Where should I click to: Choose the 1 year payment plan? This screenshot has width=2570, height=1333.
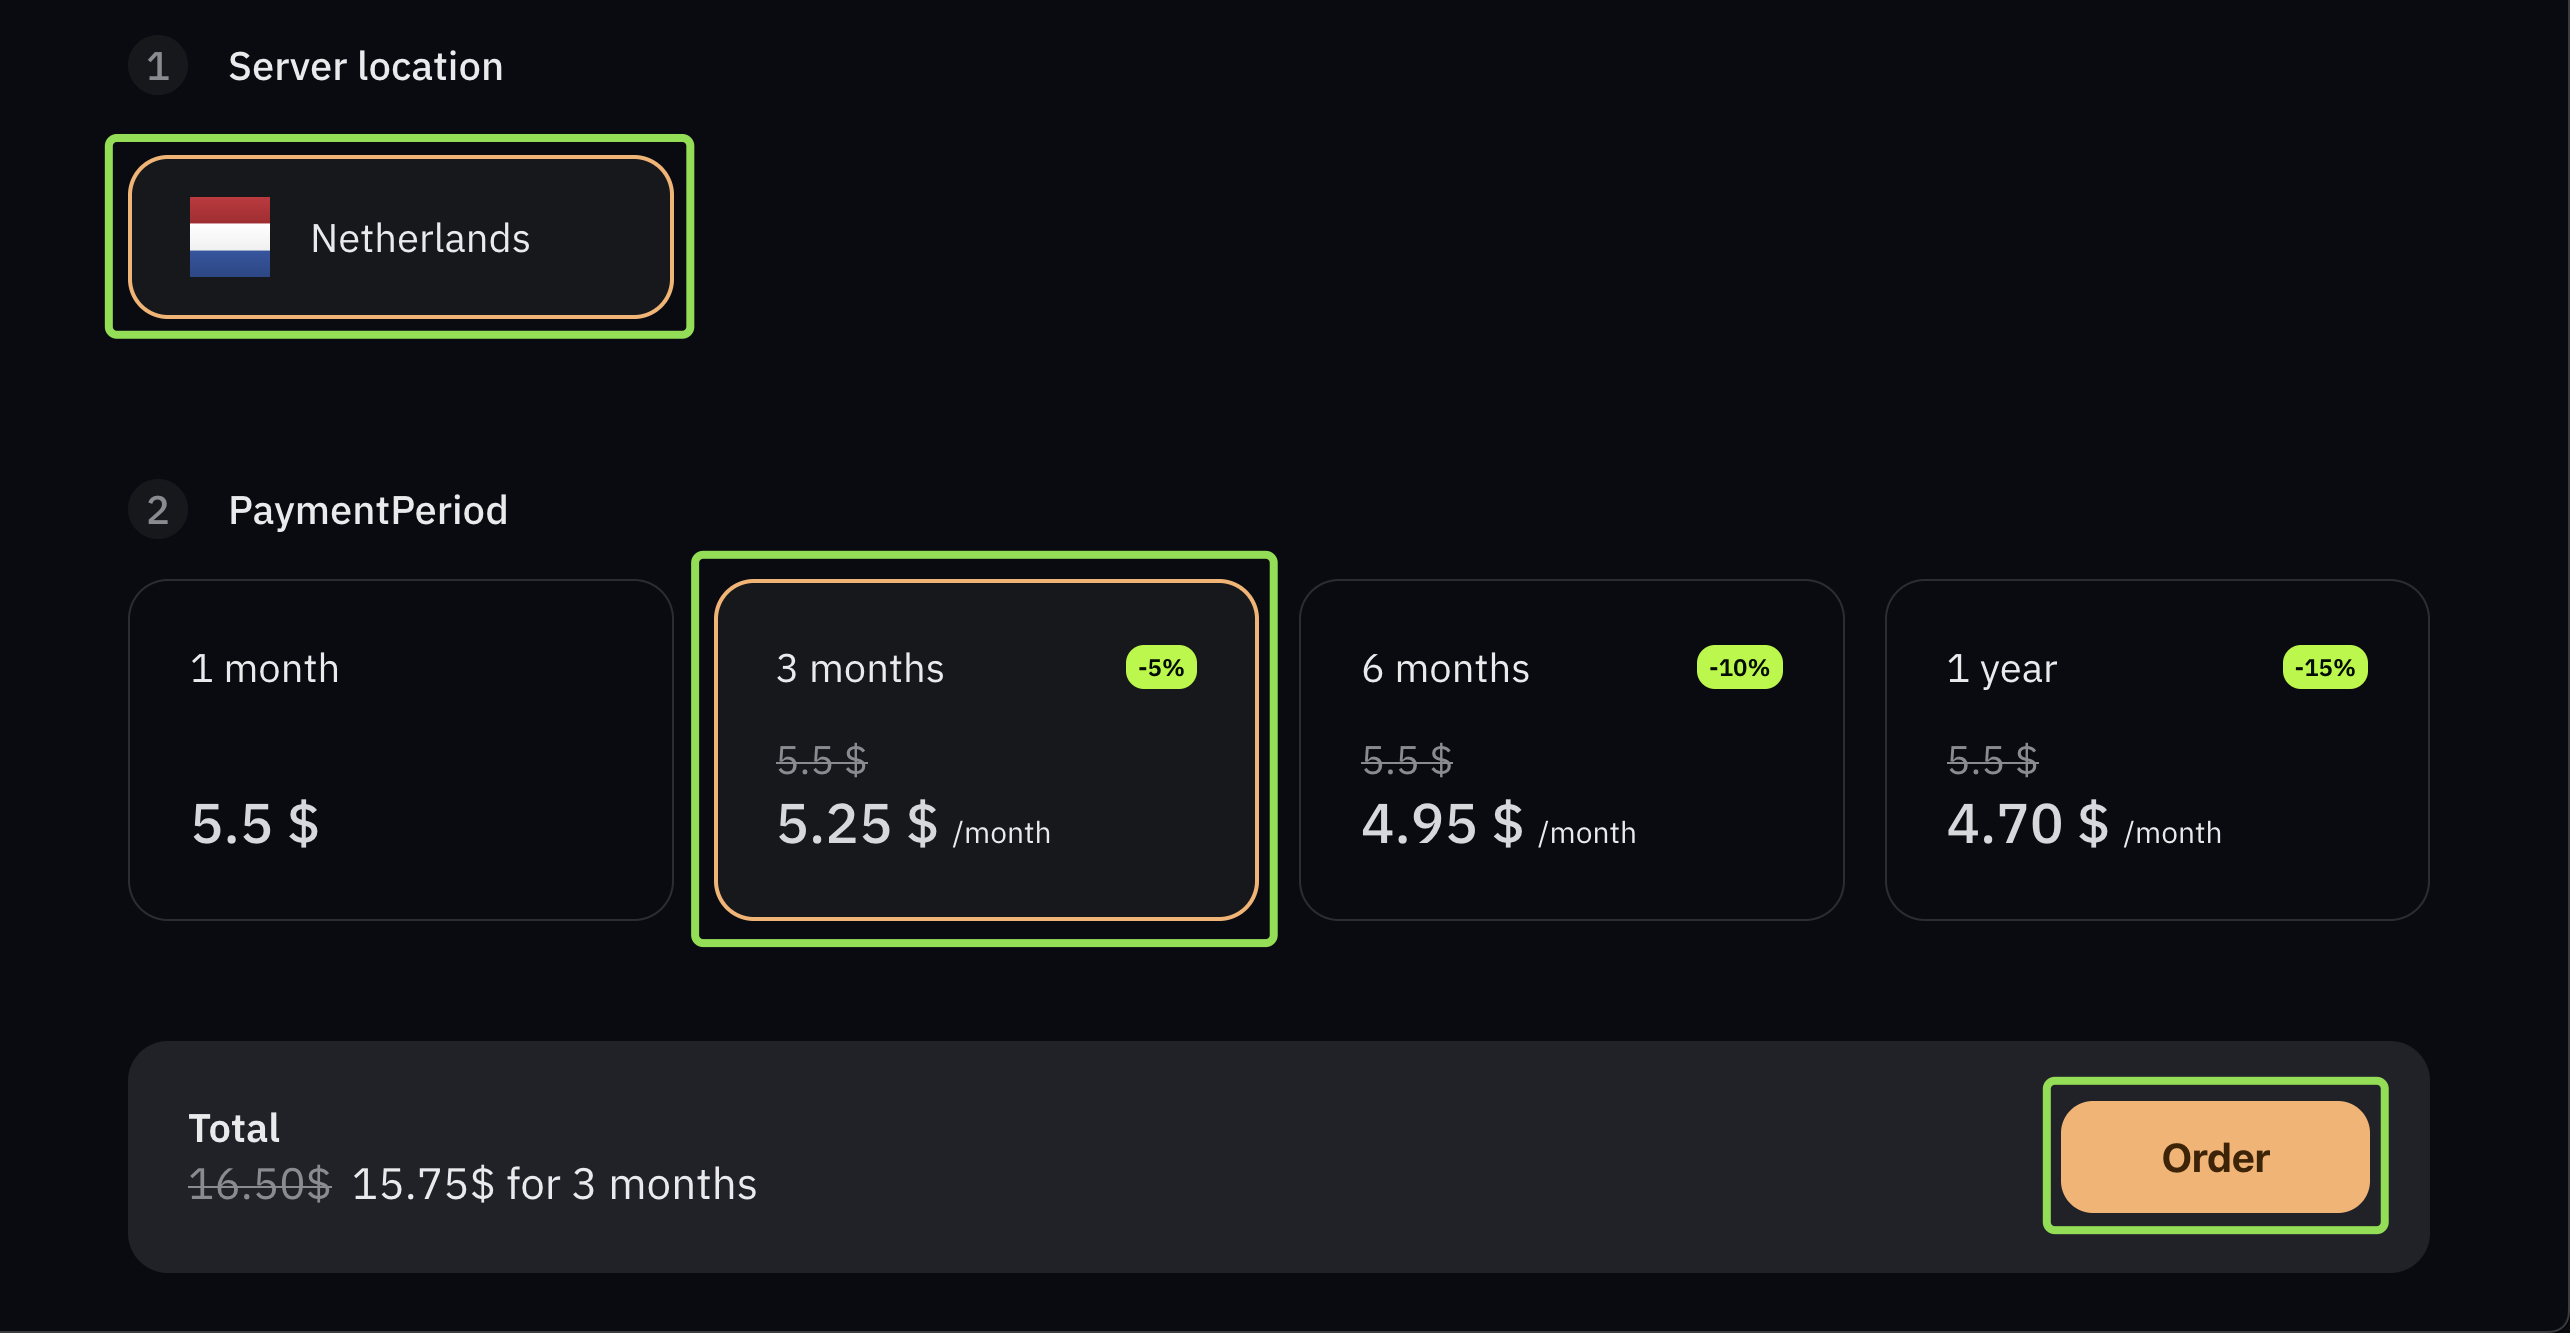[x=2157, y=750]
